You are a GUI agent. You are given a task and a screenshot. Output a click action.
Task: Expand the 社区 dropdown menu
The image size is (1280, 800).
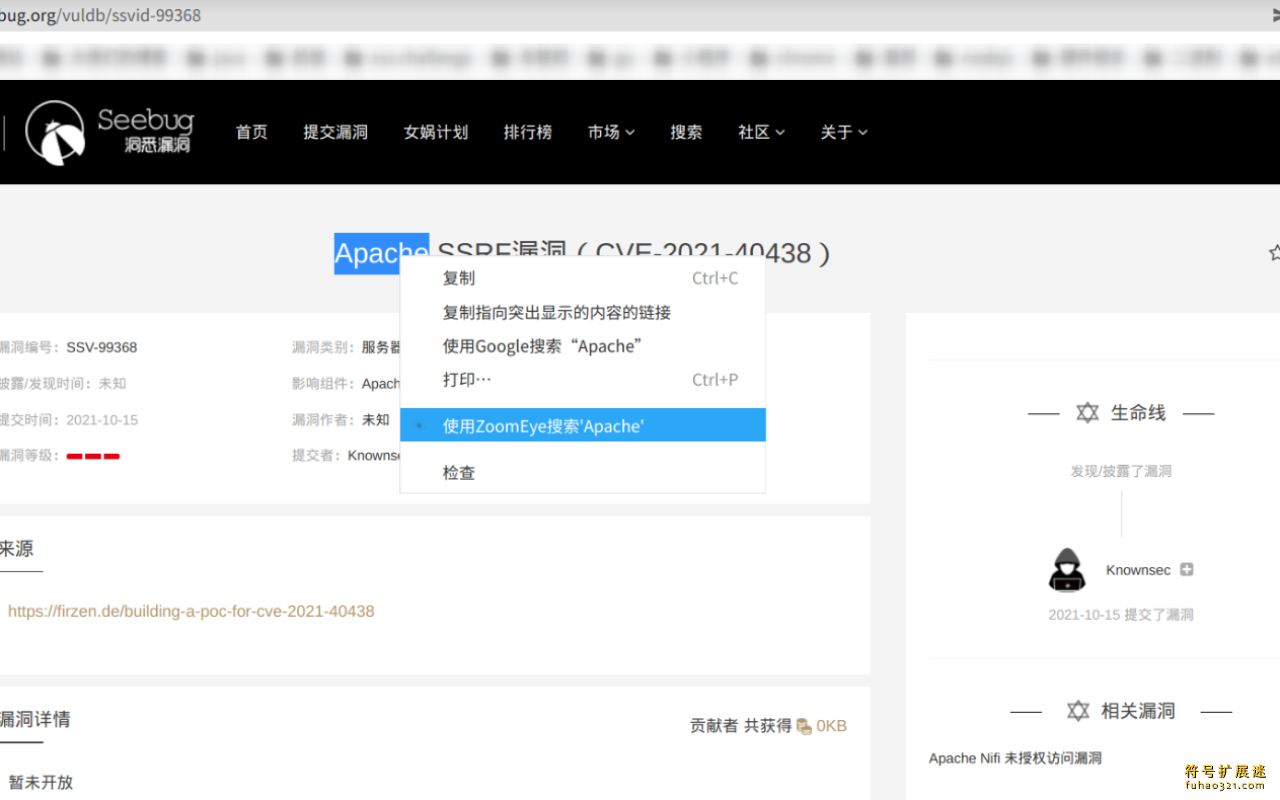pyautogui.click(x=761, y=132)
